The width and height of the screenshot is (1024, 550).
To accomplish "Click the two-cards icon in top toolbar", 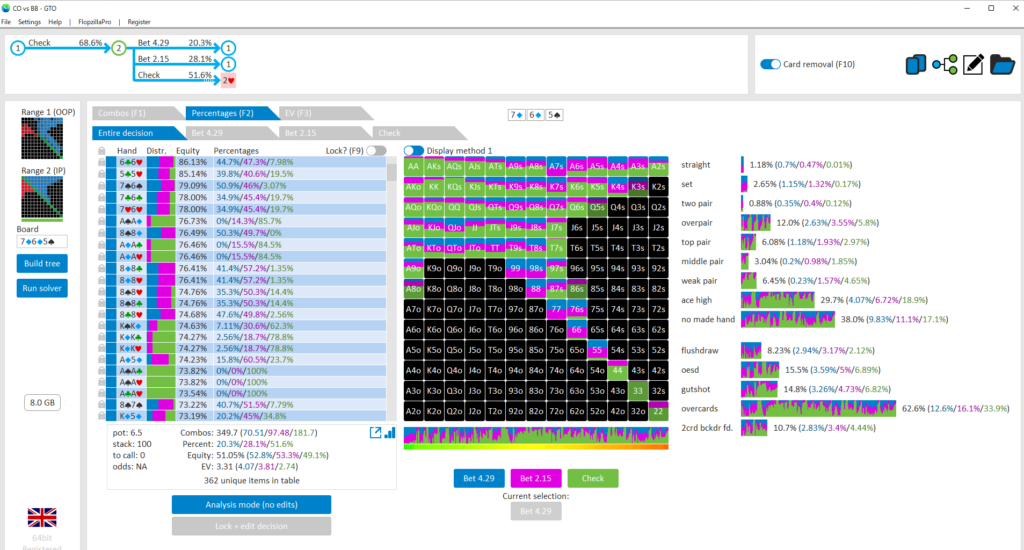I will [x=916, y=65].
